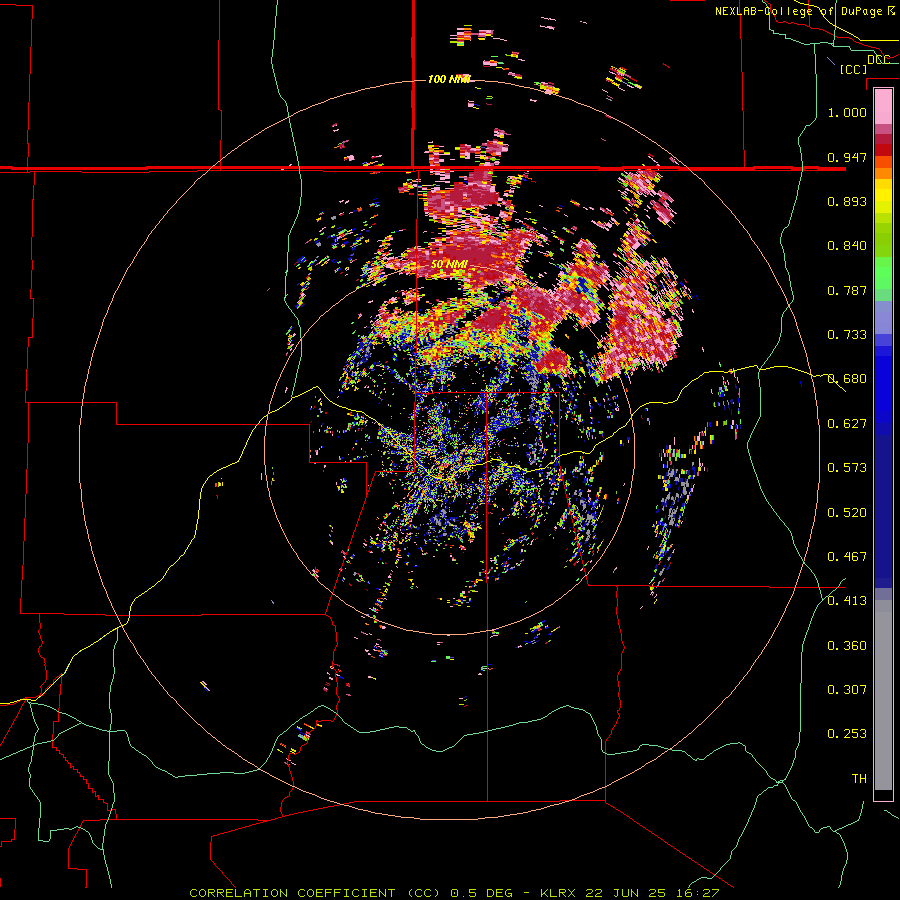Click the 0.840 scale value
This screenshot has width=900, height=900.
tap(847, 246)
